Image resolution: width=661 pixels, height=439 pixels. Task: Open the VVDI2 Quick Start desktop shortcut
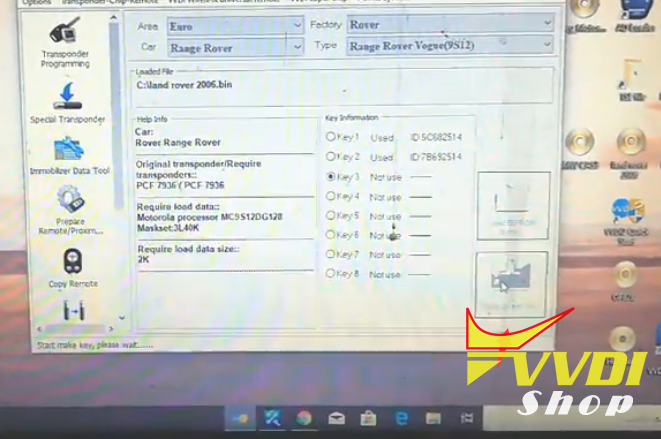[x=626, y=221]
